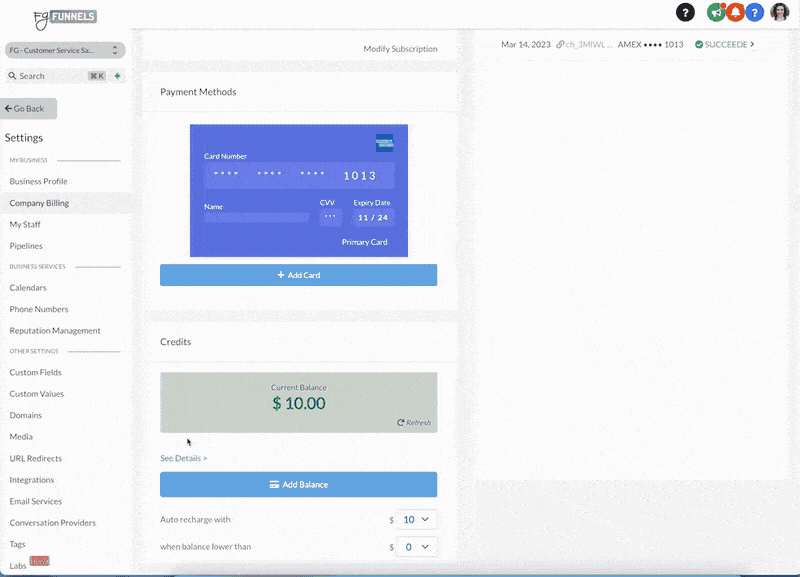Click the FG Funnels logo

pos(65,19)
